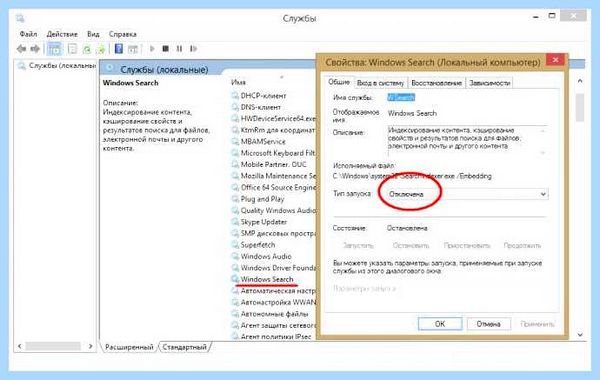
Task: Switch to the Общие tab
Action: click(339, 82)
